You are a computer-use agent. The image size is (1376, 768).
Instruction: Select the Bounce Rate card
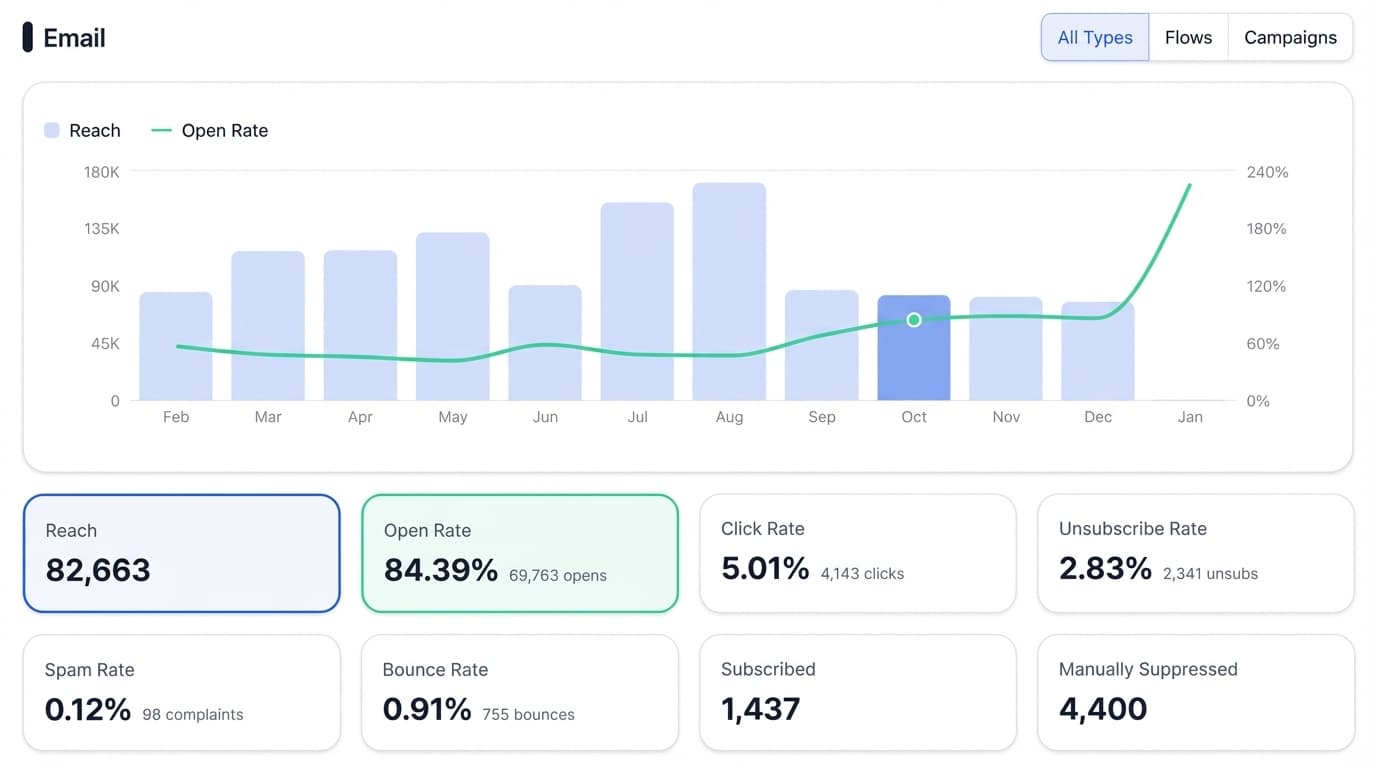coord(519,692)
